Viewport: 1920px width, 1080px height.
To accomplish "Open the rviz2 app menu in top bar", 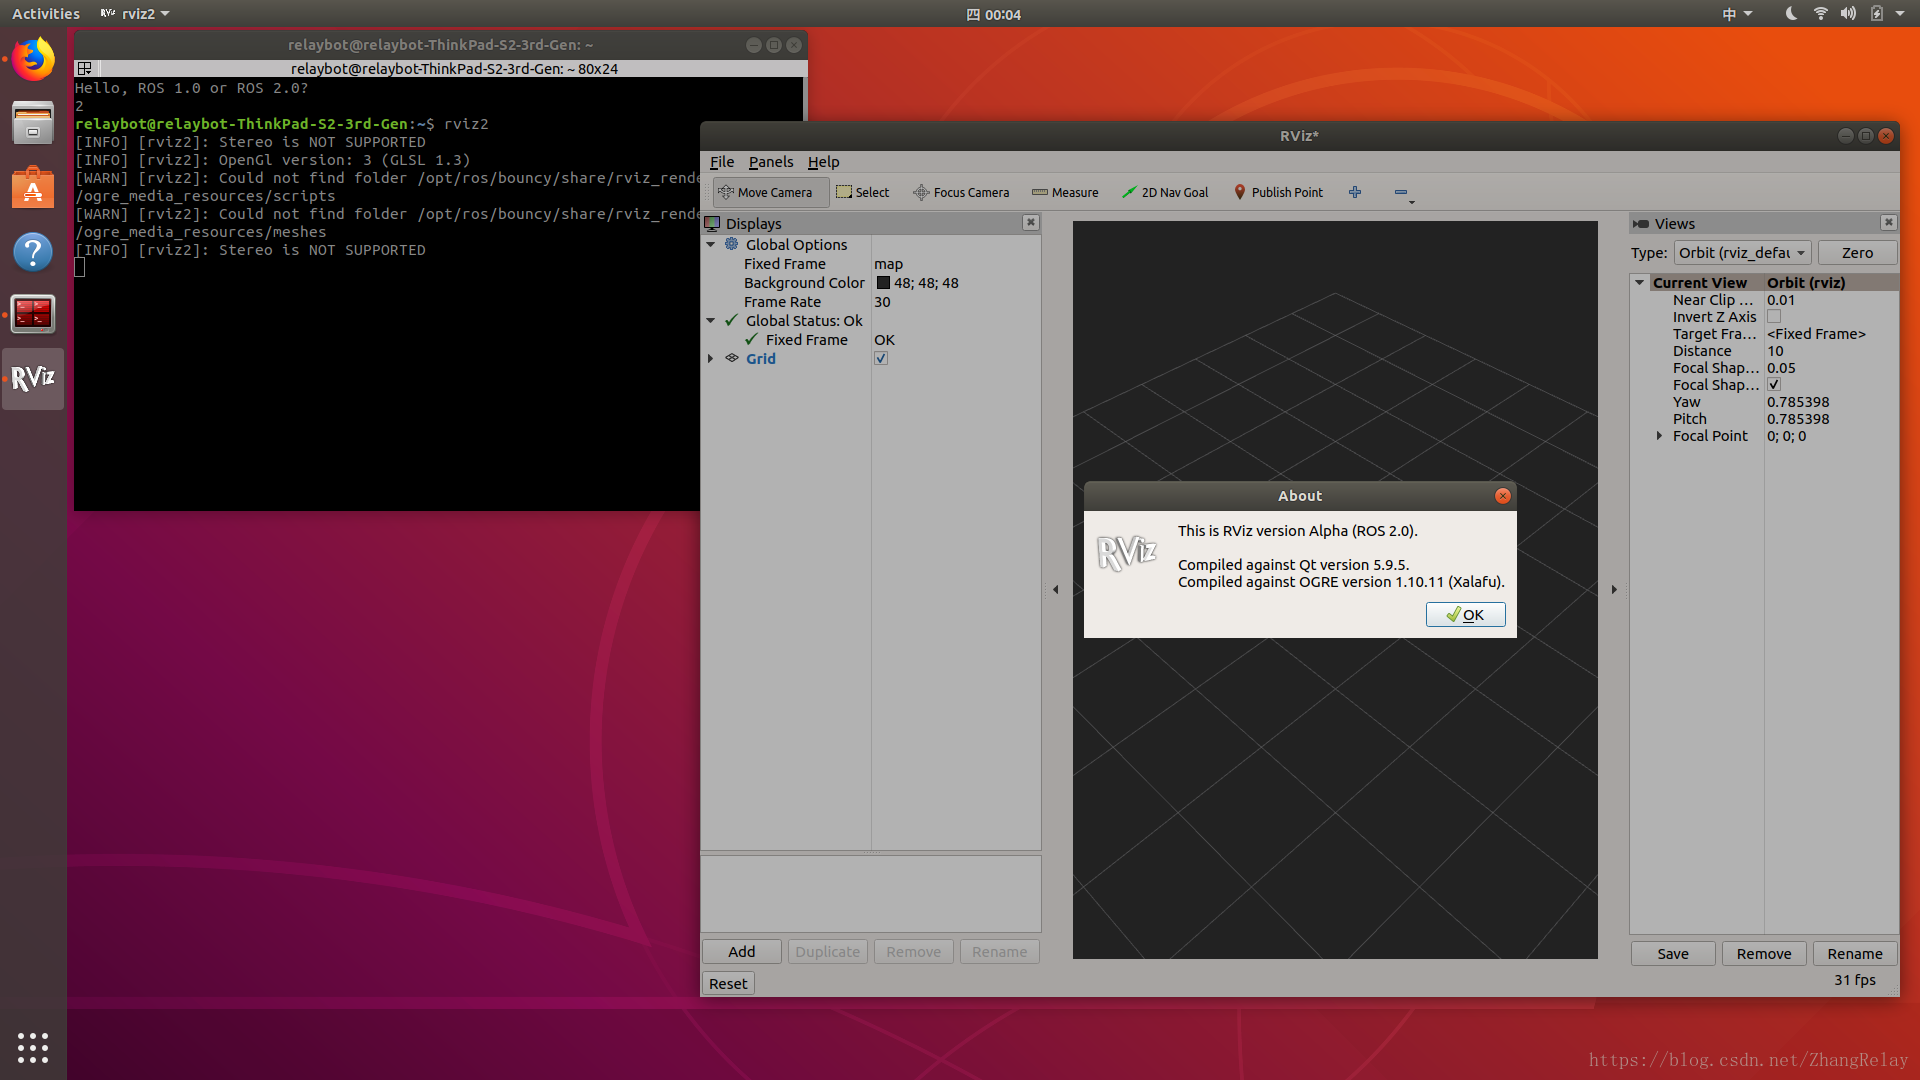I will click(135, 14).
